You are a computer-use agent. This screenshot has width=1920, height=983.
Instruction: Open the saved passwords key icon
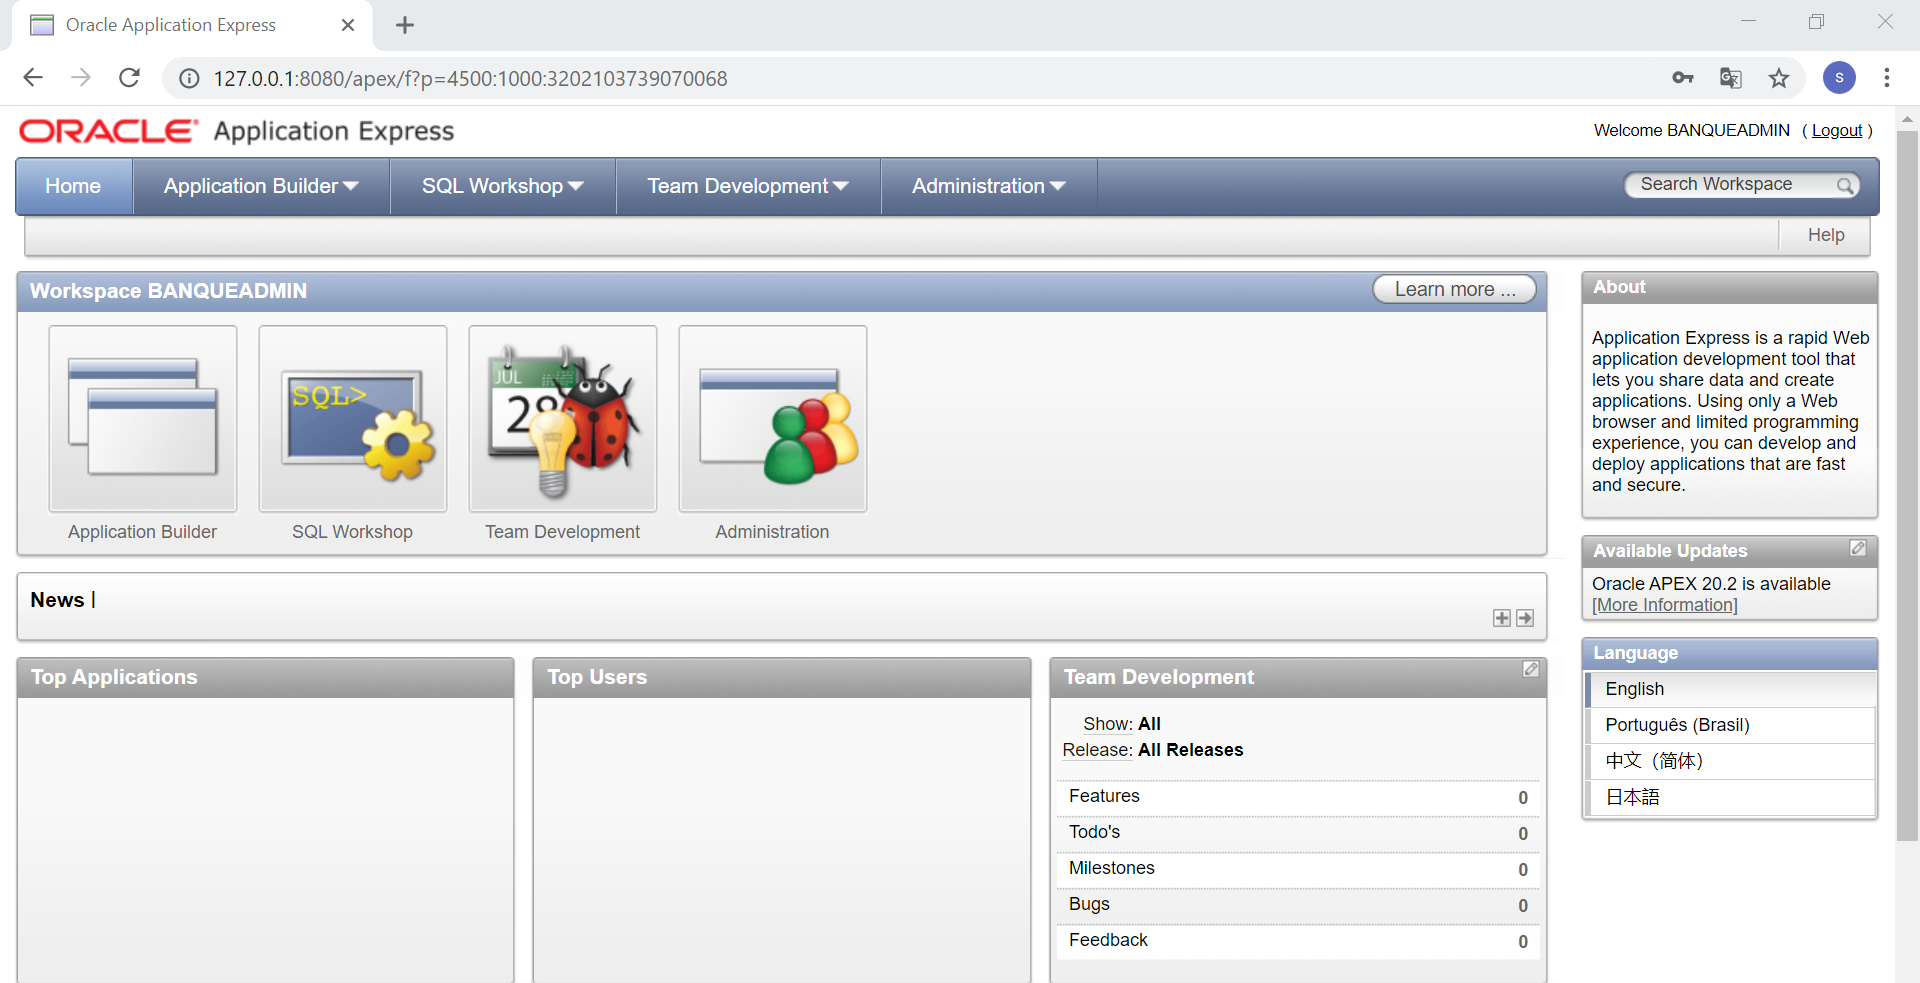pos(1683,78)
